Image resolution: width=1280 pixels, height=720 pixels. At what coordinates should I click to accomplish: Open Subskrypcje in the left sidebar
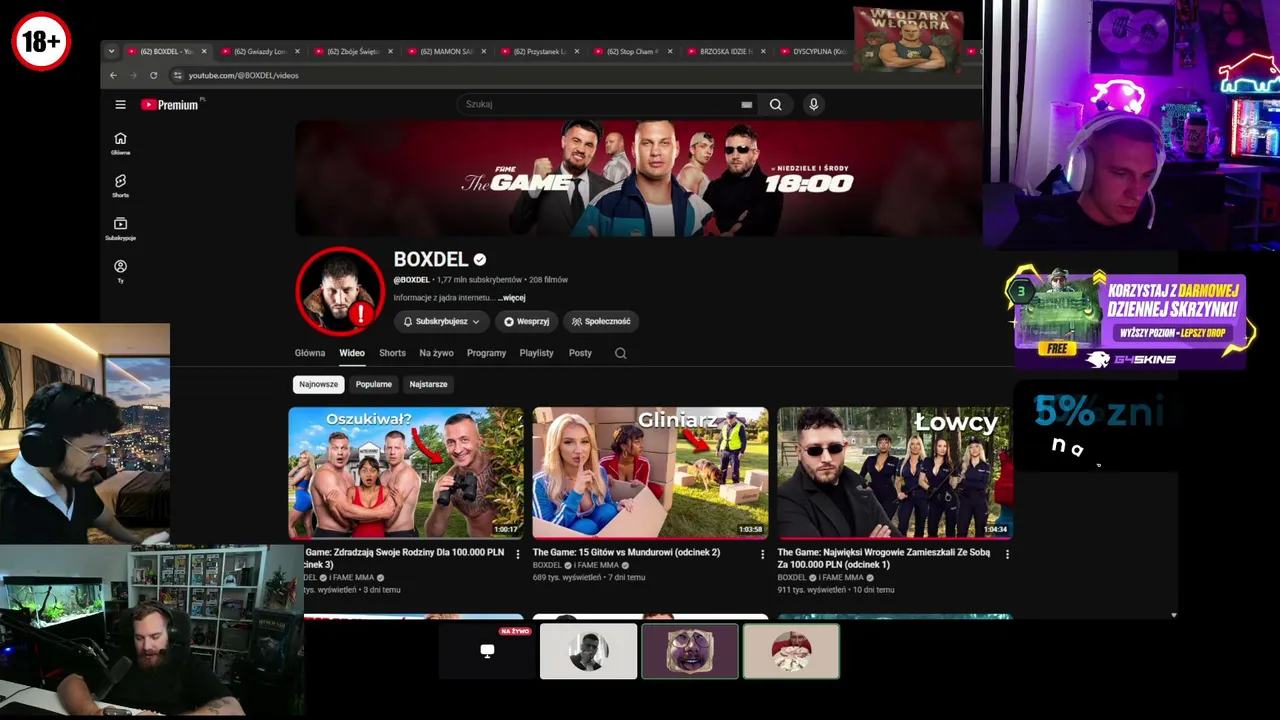click(120, 229)
